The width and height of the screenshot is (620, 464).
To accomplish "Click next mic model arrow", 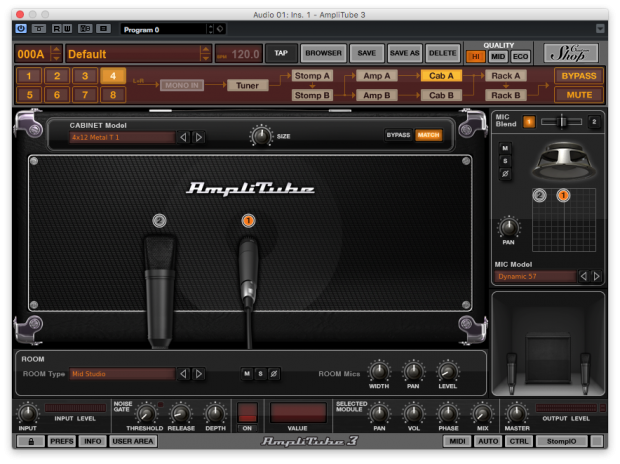I will (x=596, y=276).
